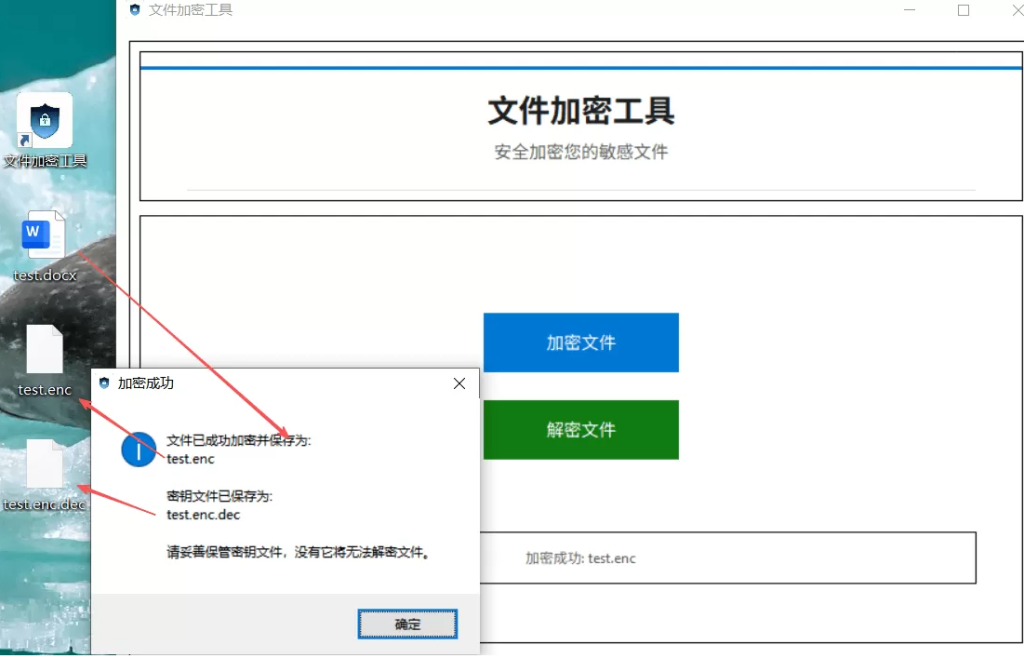Screen dimensions: 1024x658
Task: Click the test.enc.dec filename in dialog
Action: pyautogui.click(x=203, y=514)
